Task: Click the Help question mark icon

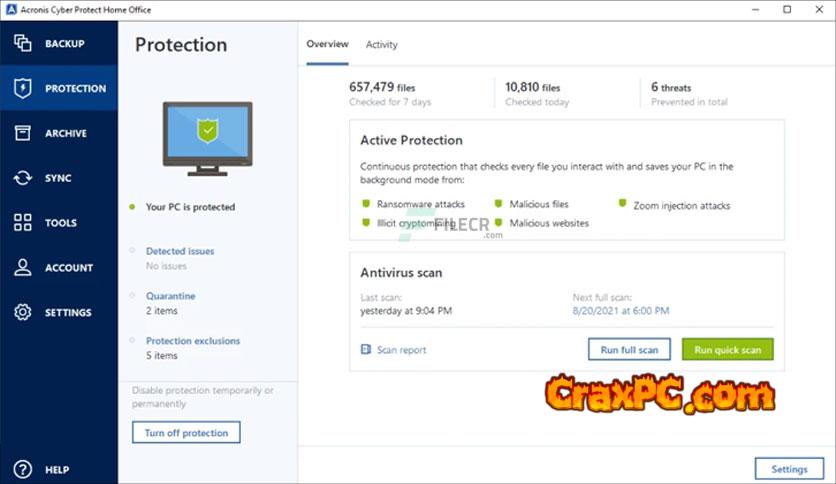Action: click(x=22, y=469)
